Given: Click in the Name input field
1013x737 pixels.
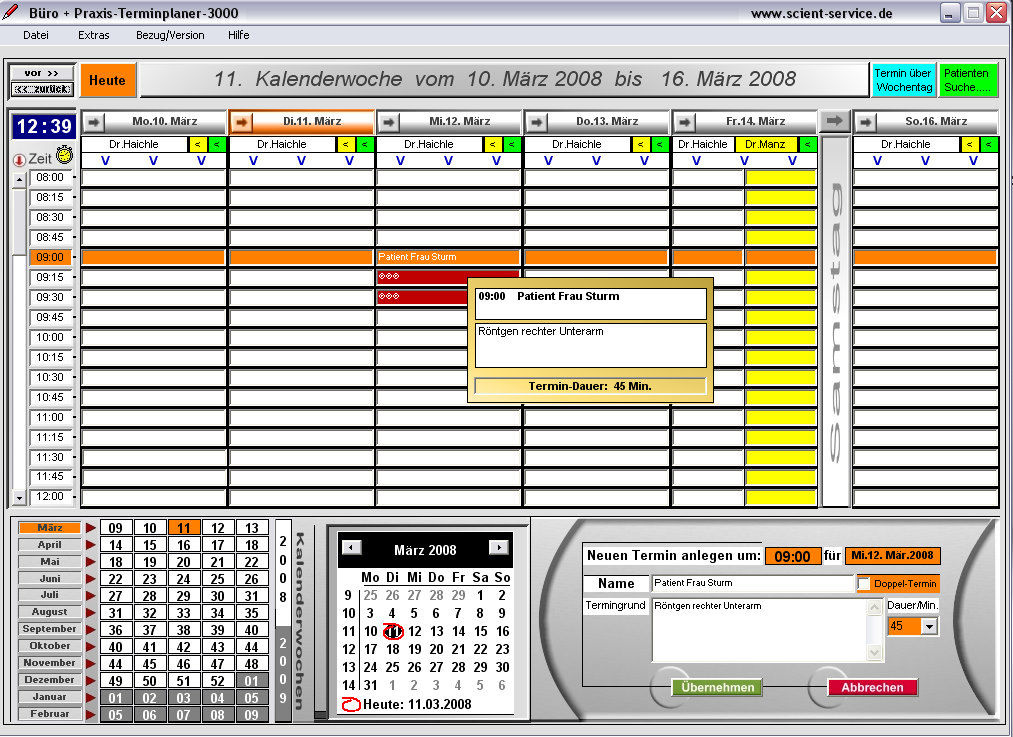Looking at the screenshot, I should (752, 583).
